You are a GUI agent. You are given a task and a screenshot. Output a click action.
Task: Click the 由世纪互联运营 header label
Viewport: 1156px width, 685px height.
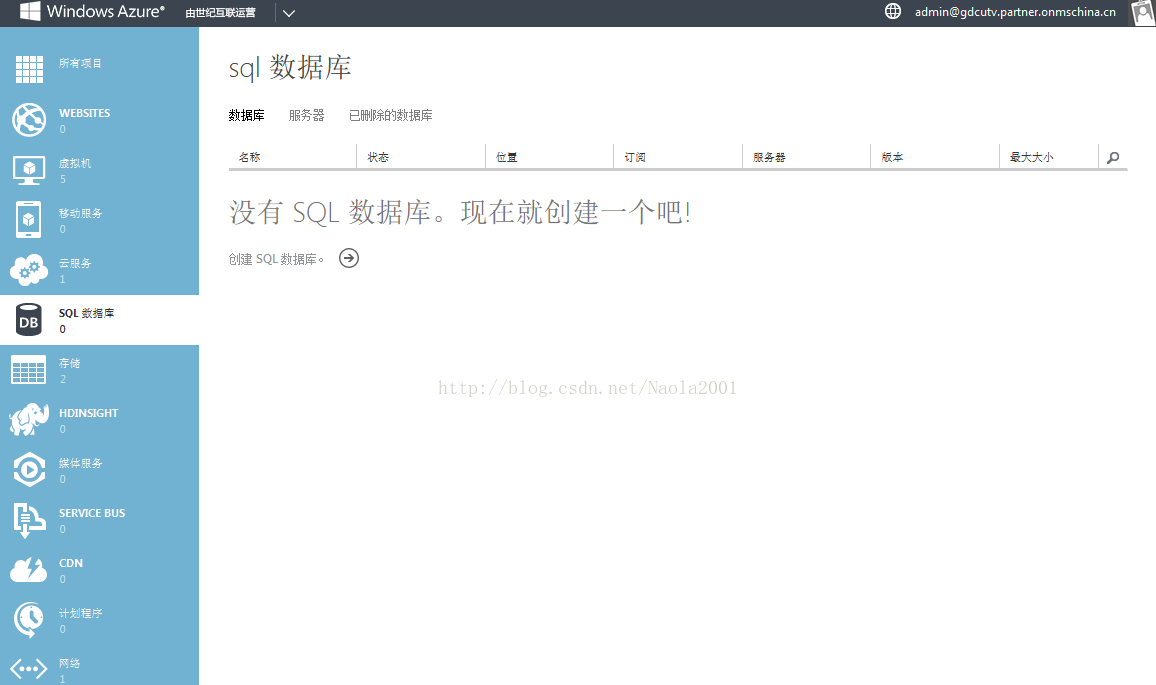point(220,13)
